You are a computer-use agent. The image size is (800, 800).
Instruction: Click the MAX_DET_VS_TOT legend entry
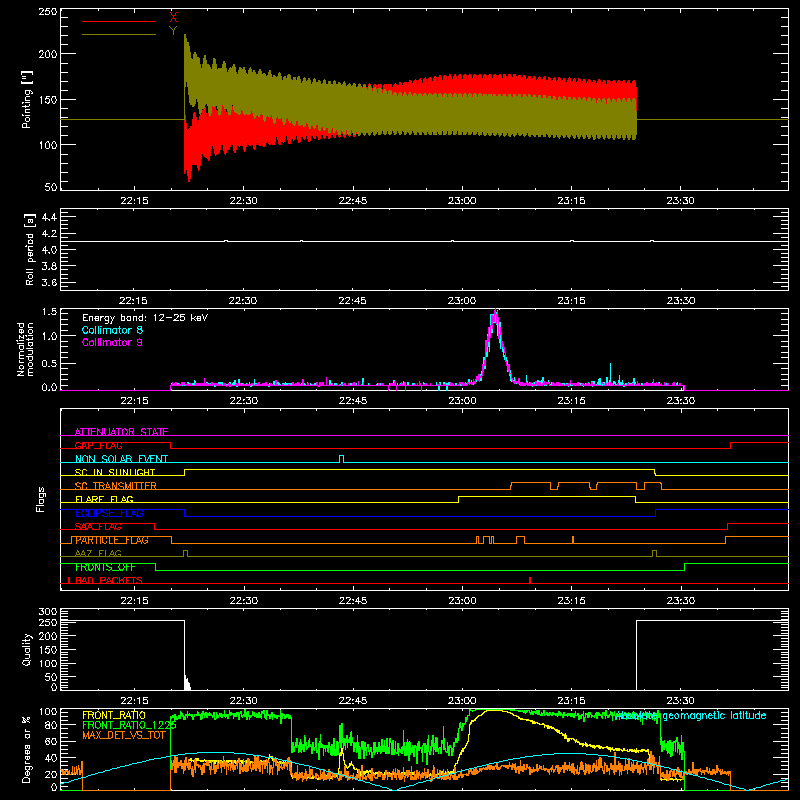[x=124, y=735]
